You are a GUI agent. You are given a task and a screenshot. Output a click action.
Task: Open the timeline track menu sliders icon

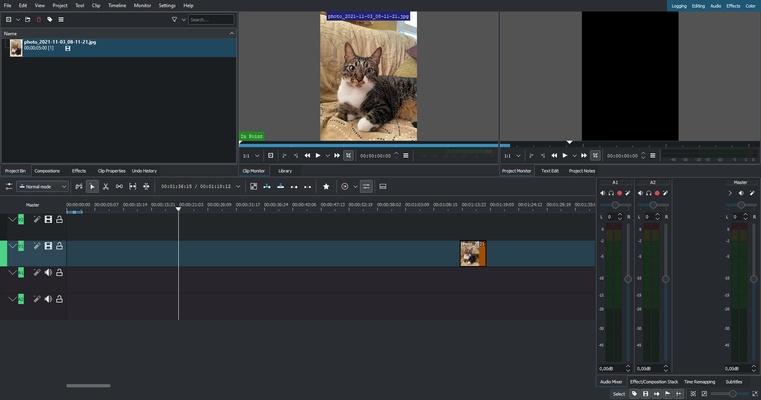coord(9,186)
